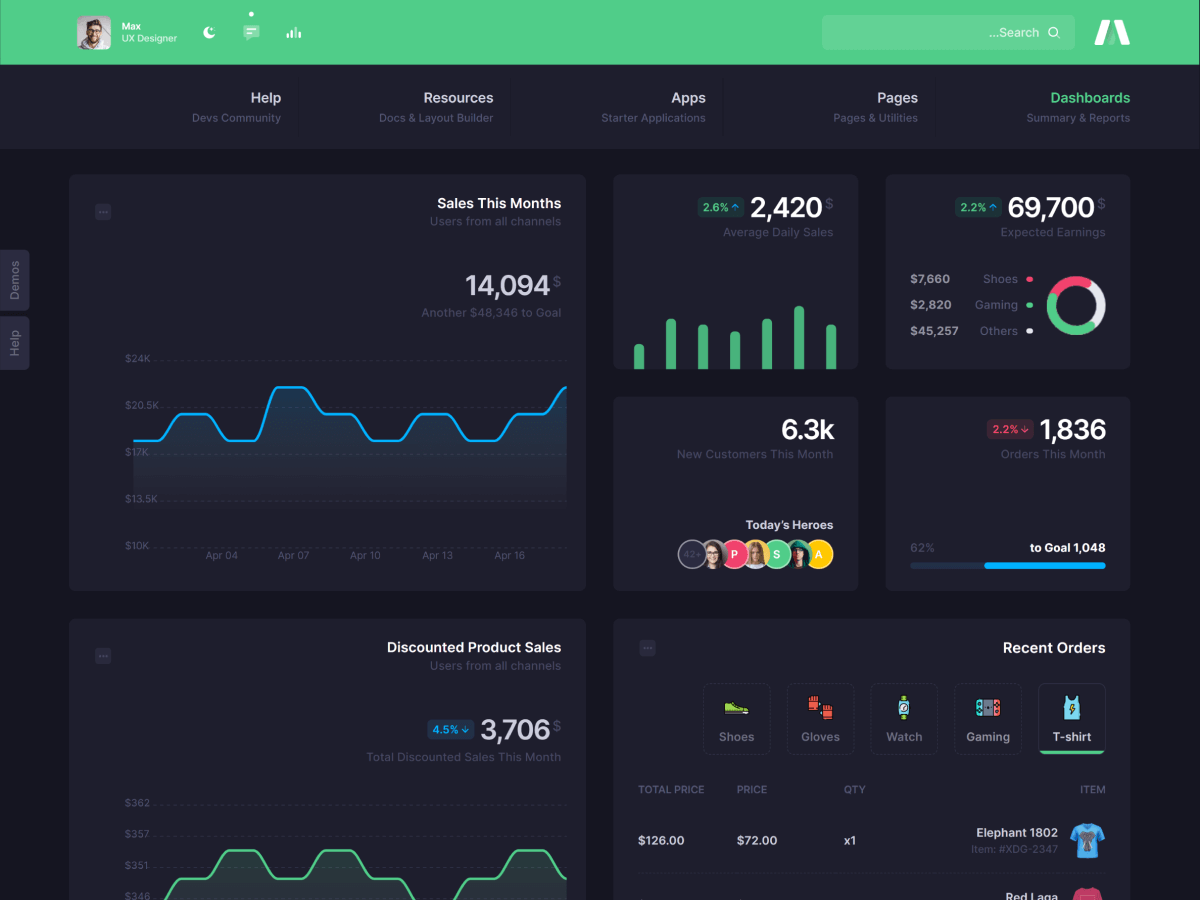Select the T-shirt category tab

click(1071, 718)
